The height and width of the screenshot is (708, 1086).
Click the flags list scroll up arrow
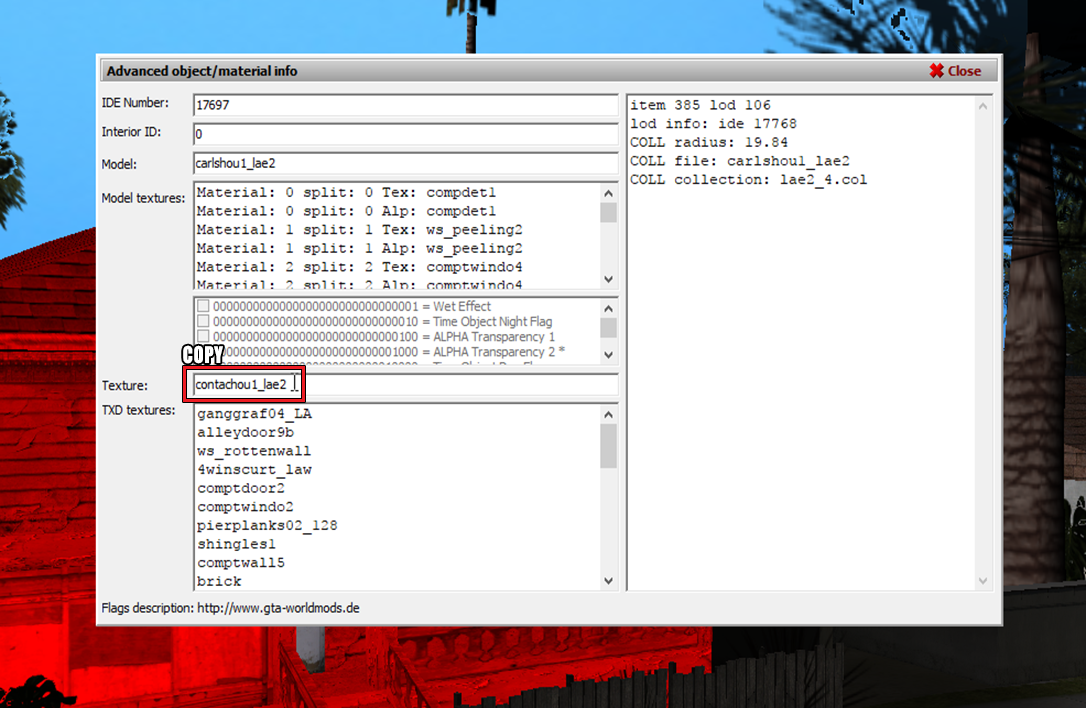608,308
